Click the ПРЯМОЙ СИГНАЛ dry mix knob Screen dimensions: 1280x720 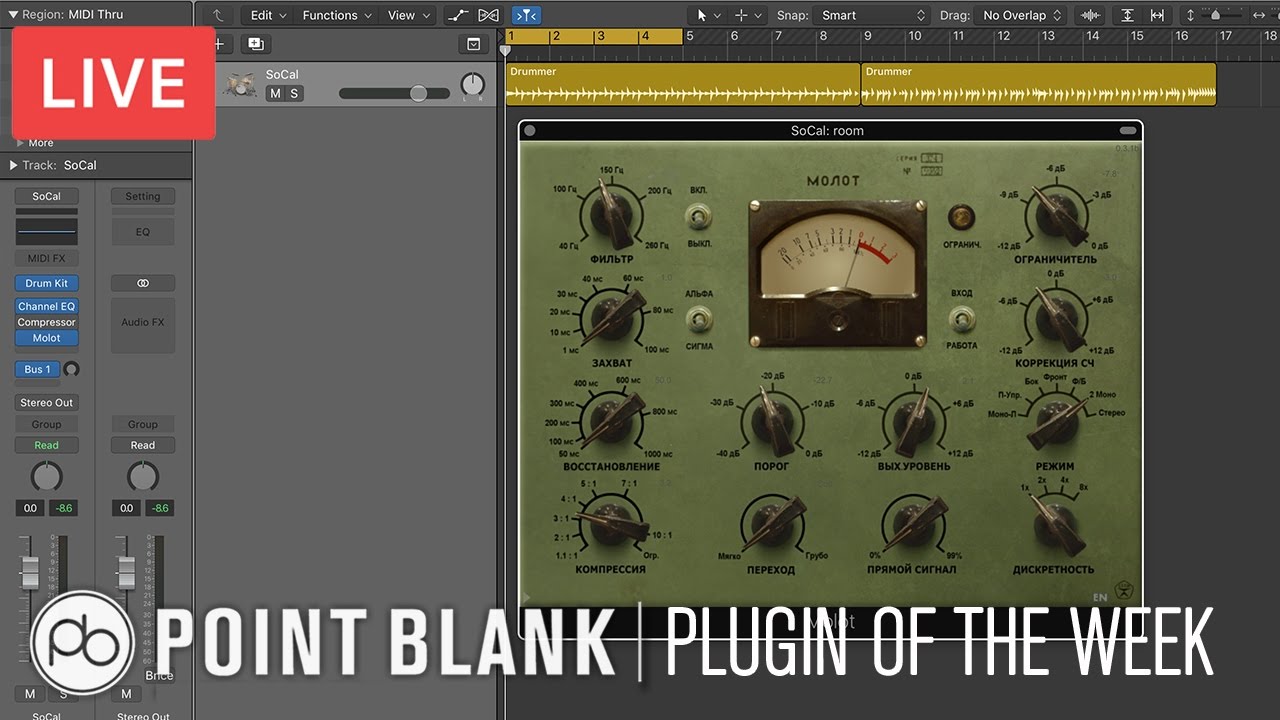click(912, 524)
